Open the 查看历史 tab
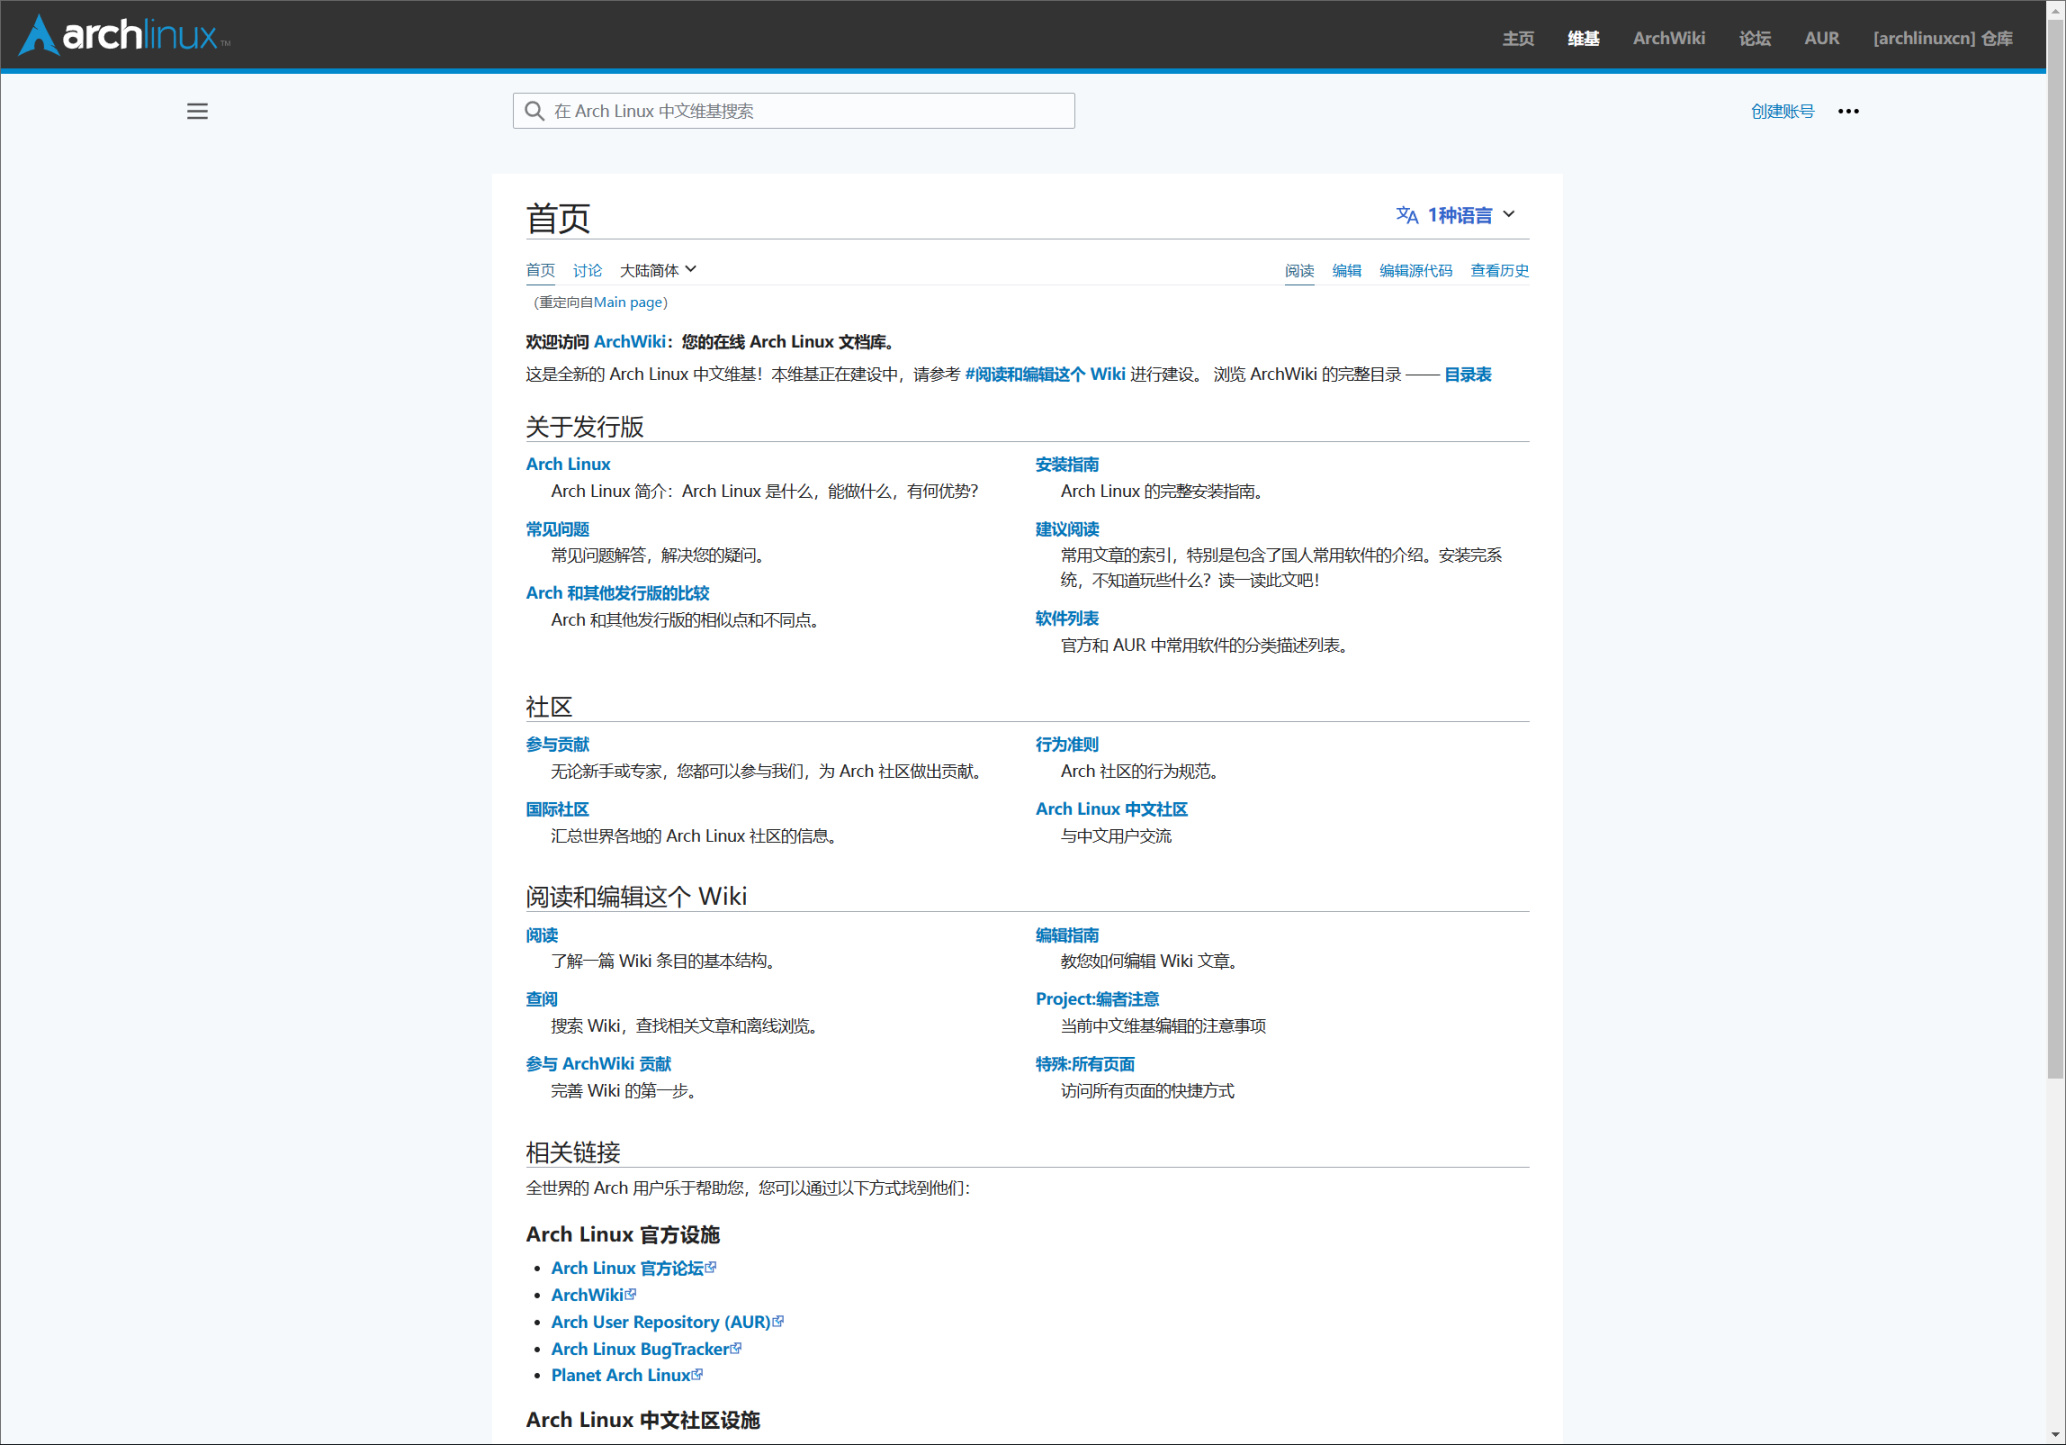The image size is (2066, 1445). click(x=1499, y=270)
